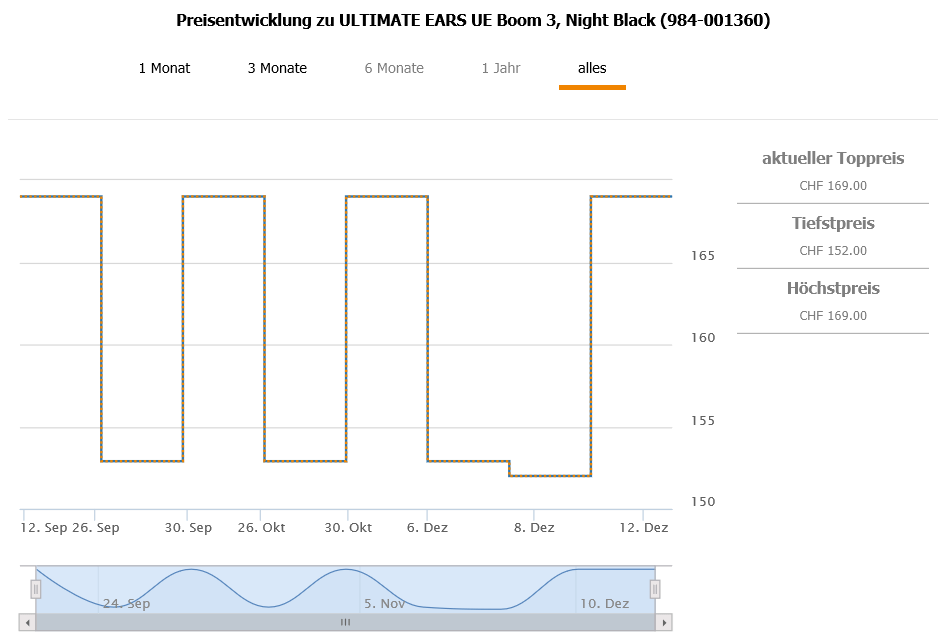Click the aktueller Toppreis heading
The image size is (938, 638).
point(833,158)
